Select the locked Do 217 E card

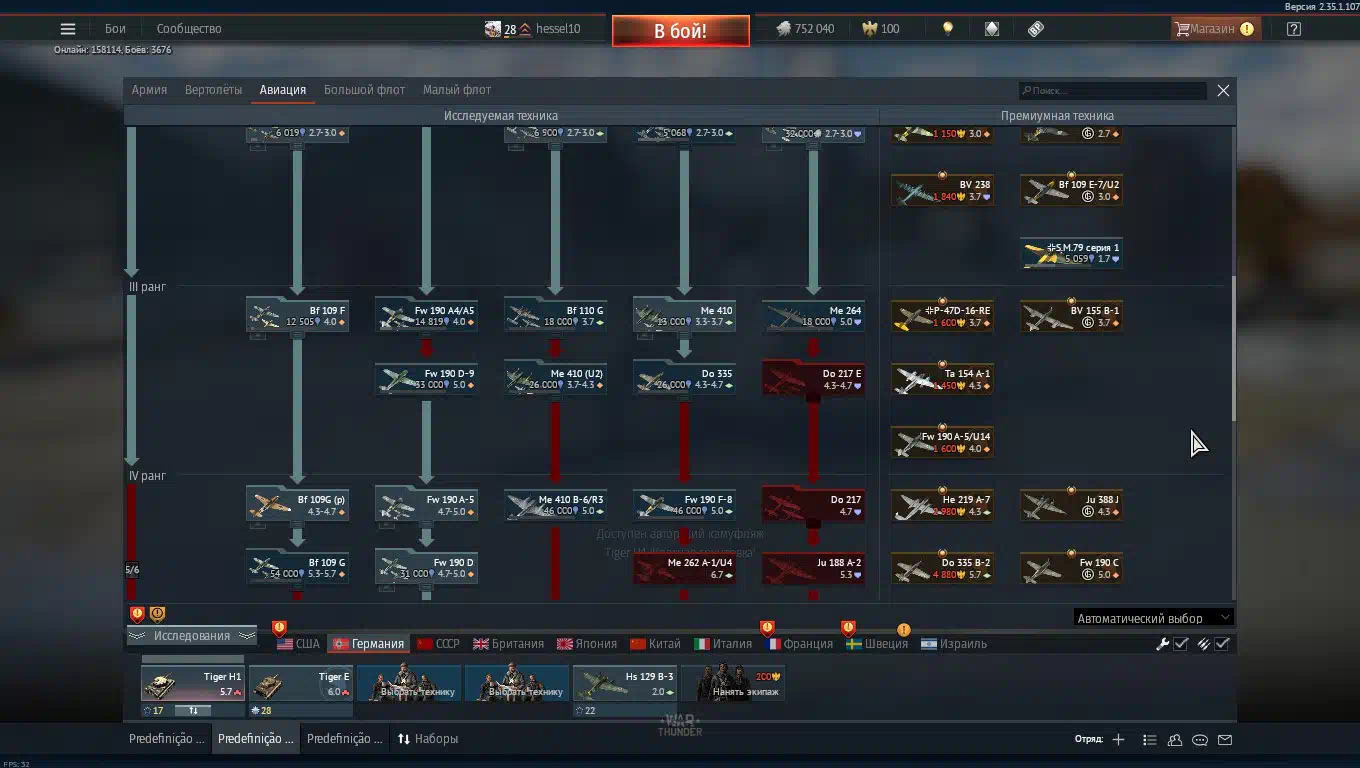[813, 379]
